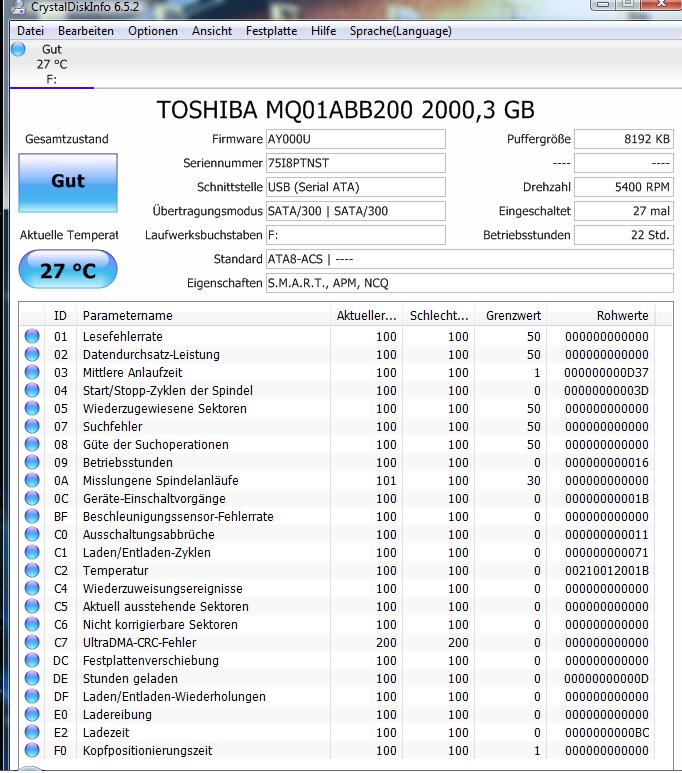Select the Laden/Entladen-Zyklen raw value 000000000071

point(607,553)
